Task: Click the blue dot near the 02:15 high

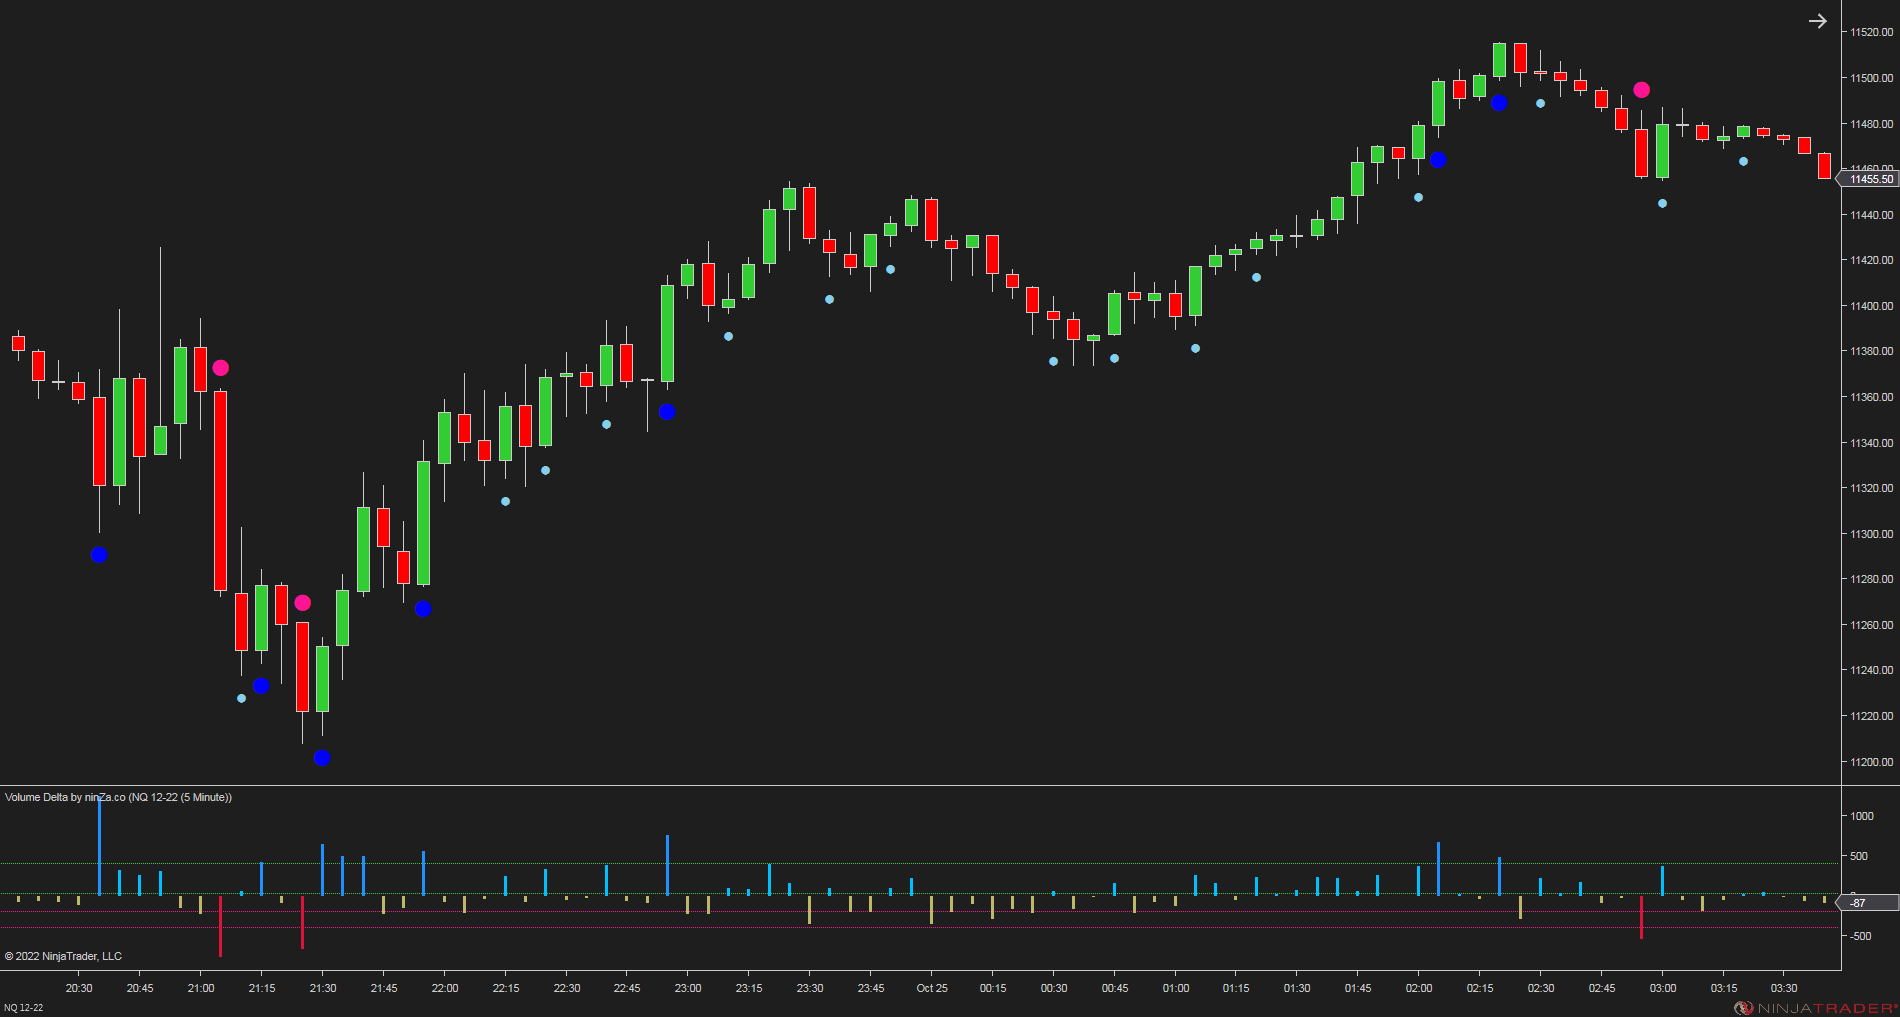Action: click(1498, 101)
